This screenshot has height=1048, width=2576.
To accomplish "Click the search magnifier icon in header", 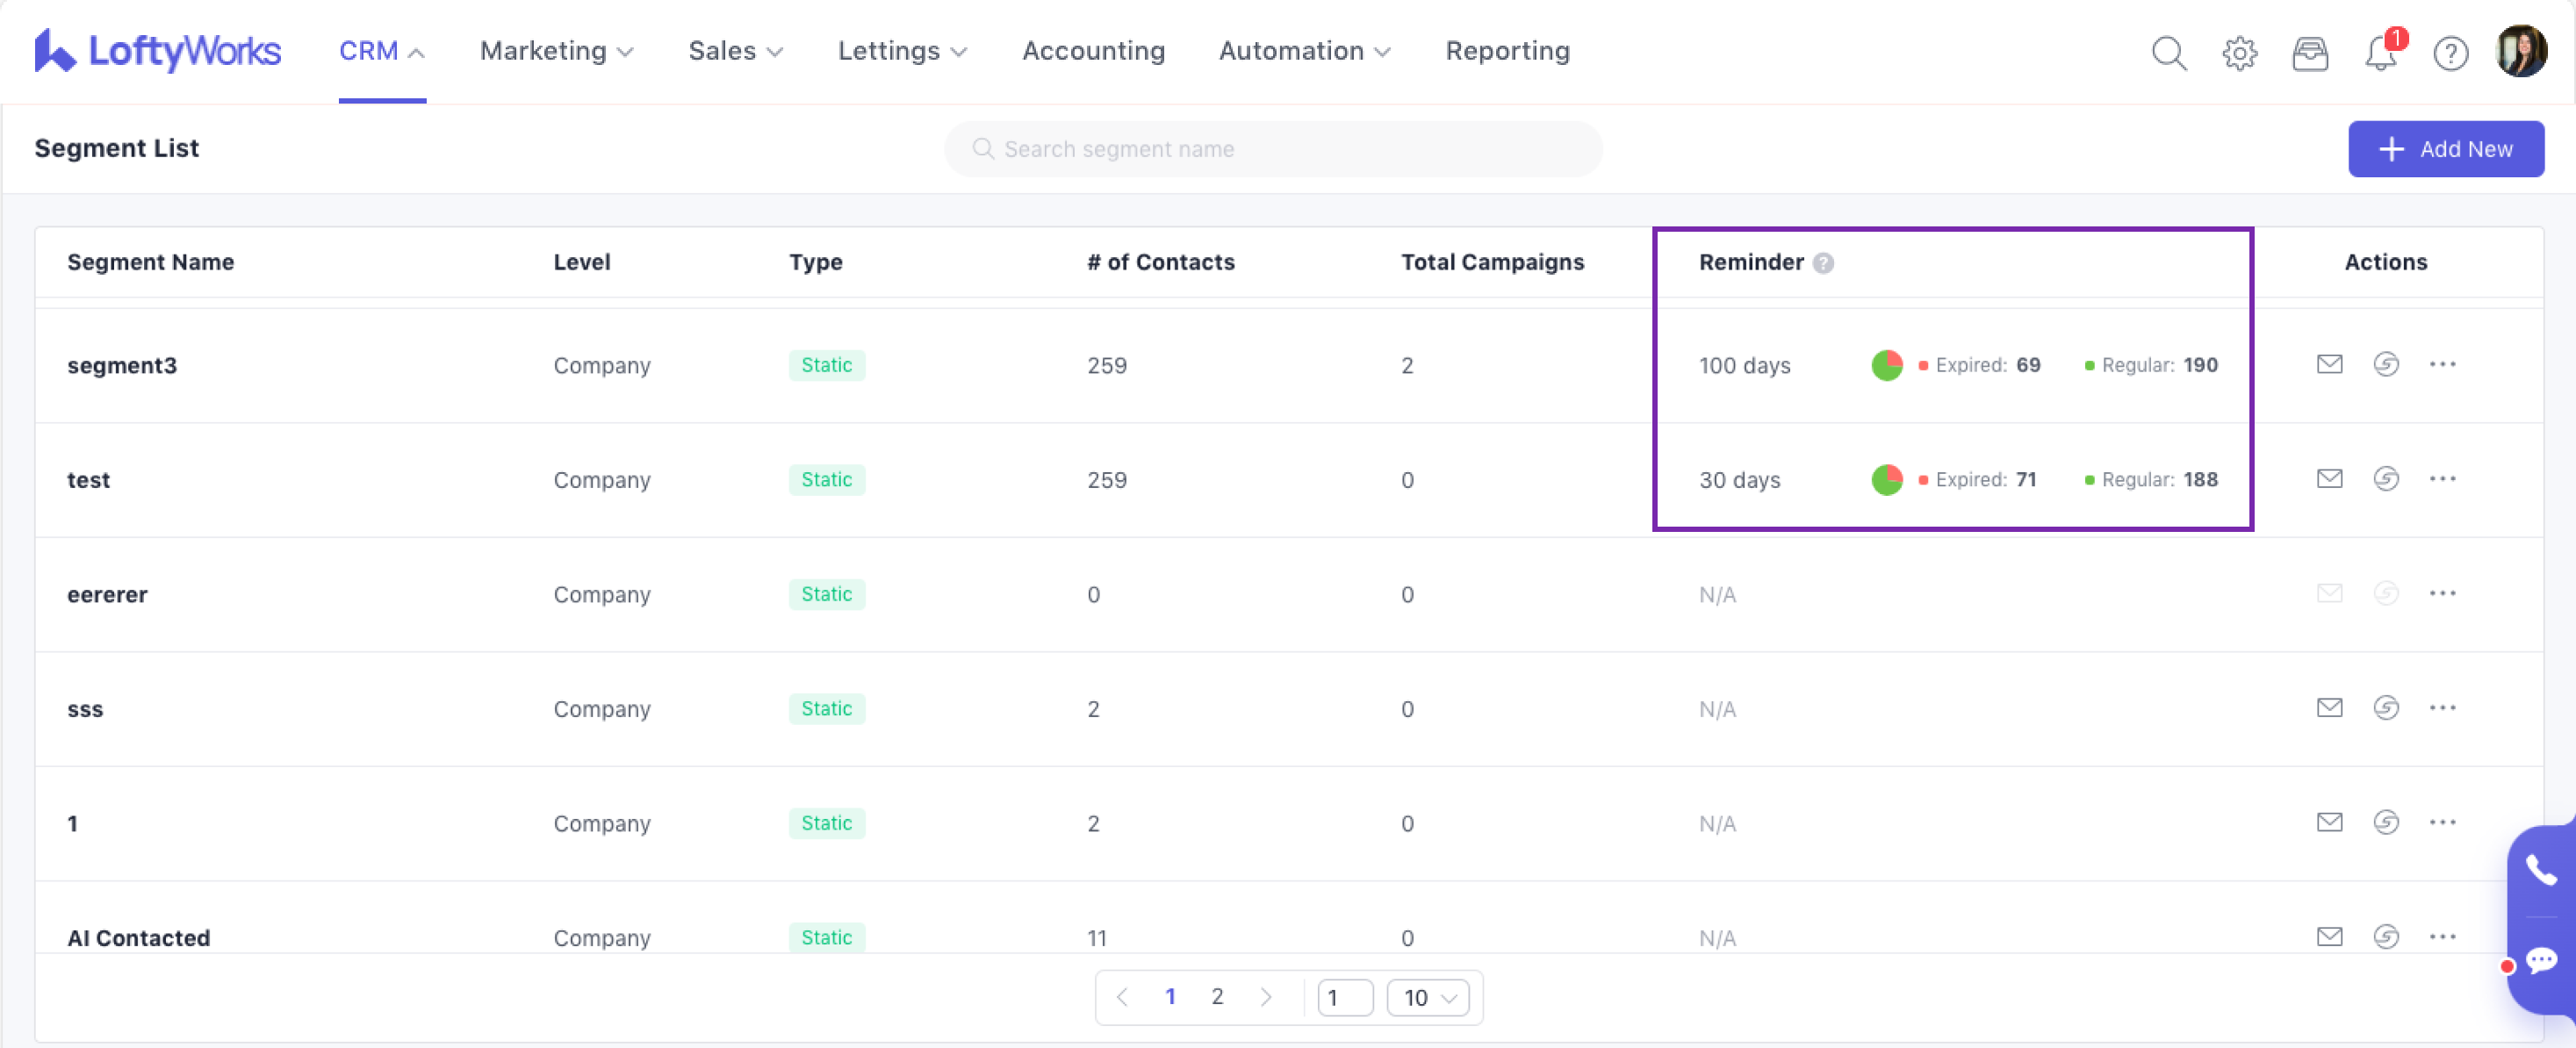I will 2168,52.
